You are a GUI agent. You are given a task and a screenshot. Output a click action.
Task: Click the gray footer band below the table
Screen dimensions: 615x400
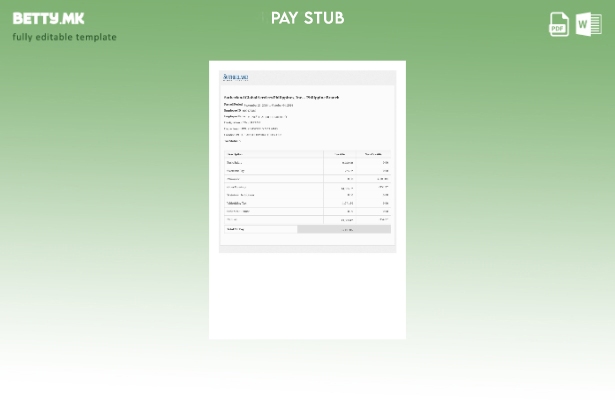(x=307, y=247)
